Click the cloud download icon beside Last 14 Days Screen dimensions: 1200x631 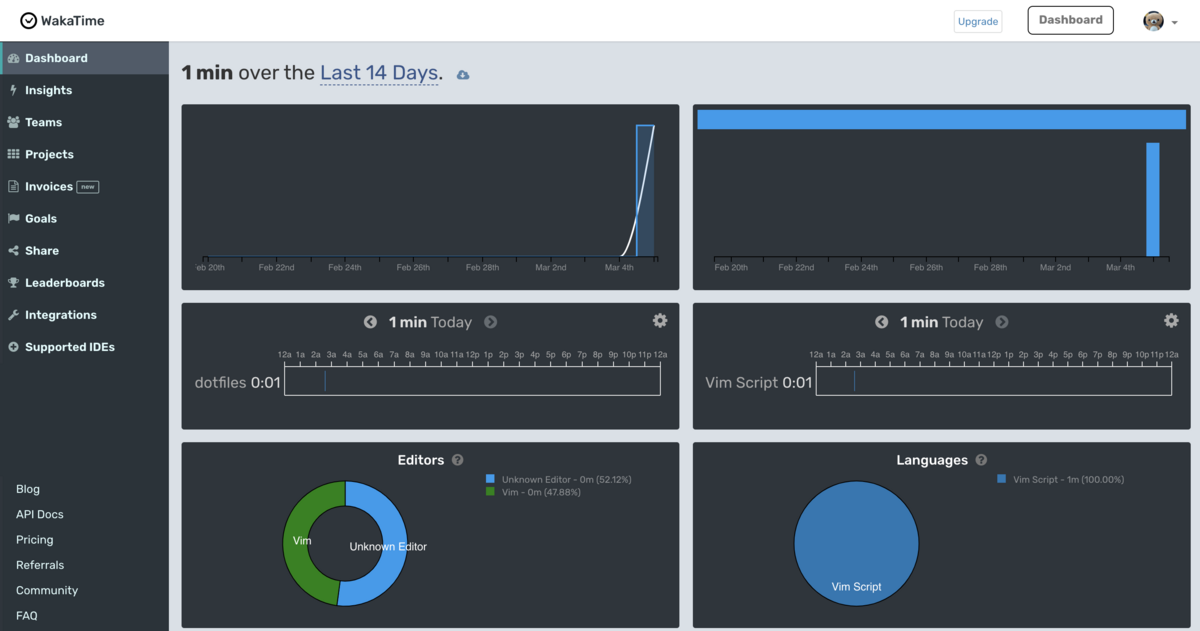click(x=463, y=75)
